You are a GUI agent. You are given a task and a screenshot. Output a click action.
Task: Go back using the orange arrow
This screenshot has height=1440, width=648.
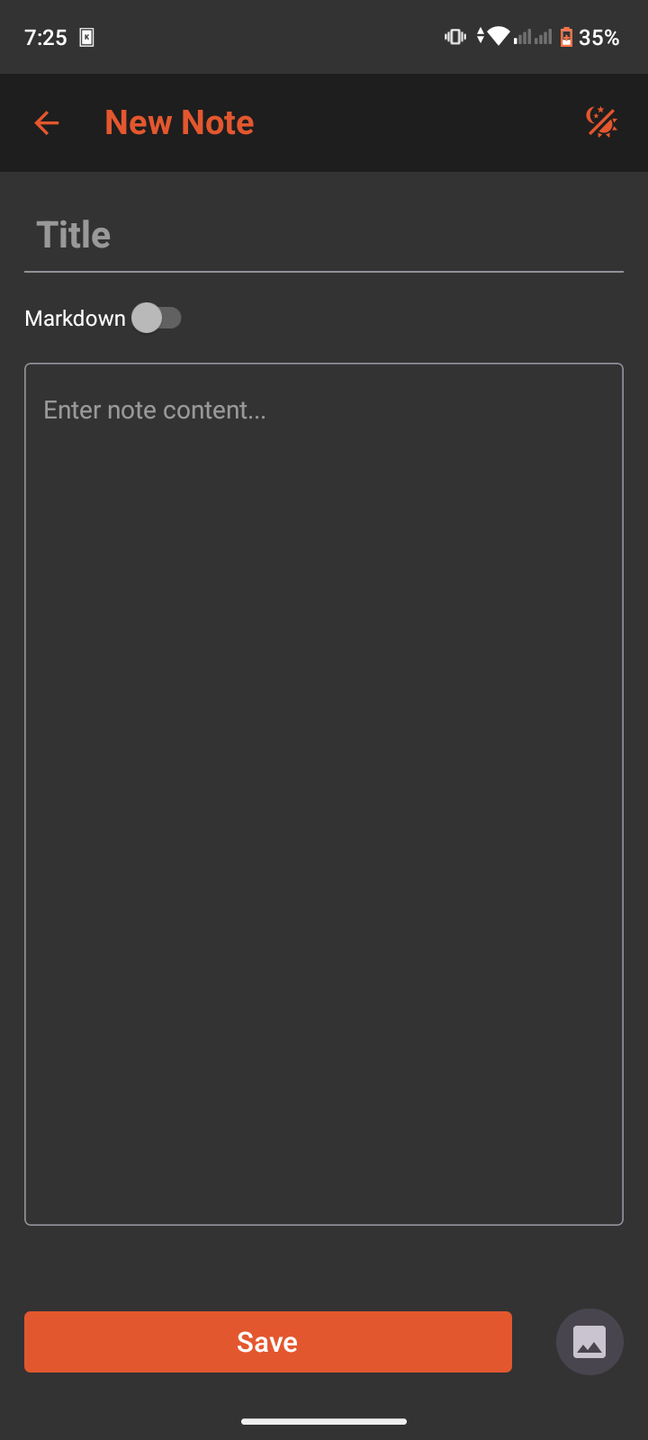click(x=47, y=123)
